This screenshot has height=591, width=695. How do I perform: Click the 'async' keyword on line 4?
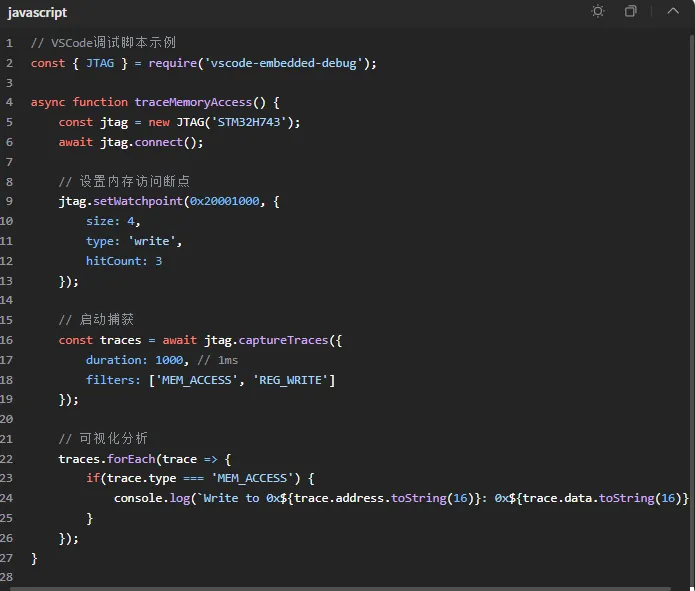click(48, 102)
